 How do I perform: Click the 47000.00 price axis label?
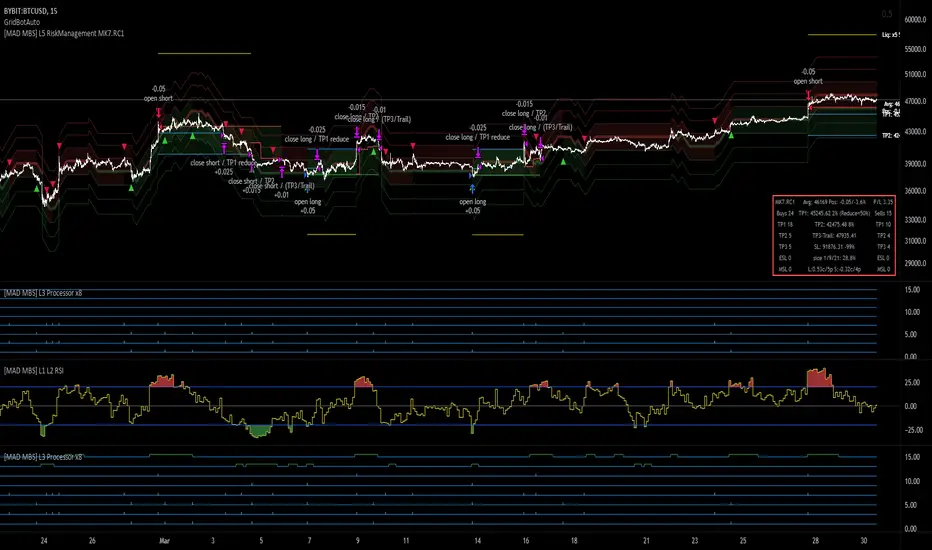pos(915,102)
